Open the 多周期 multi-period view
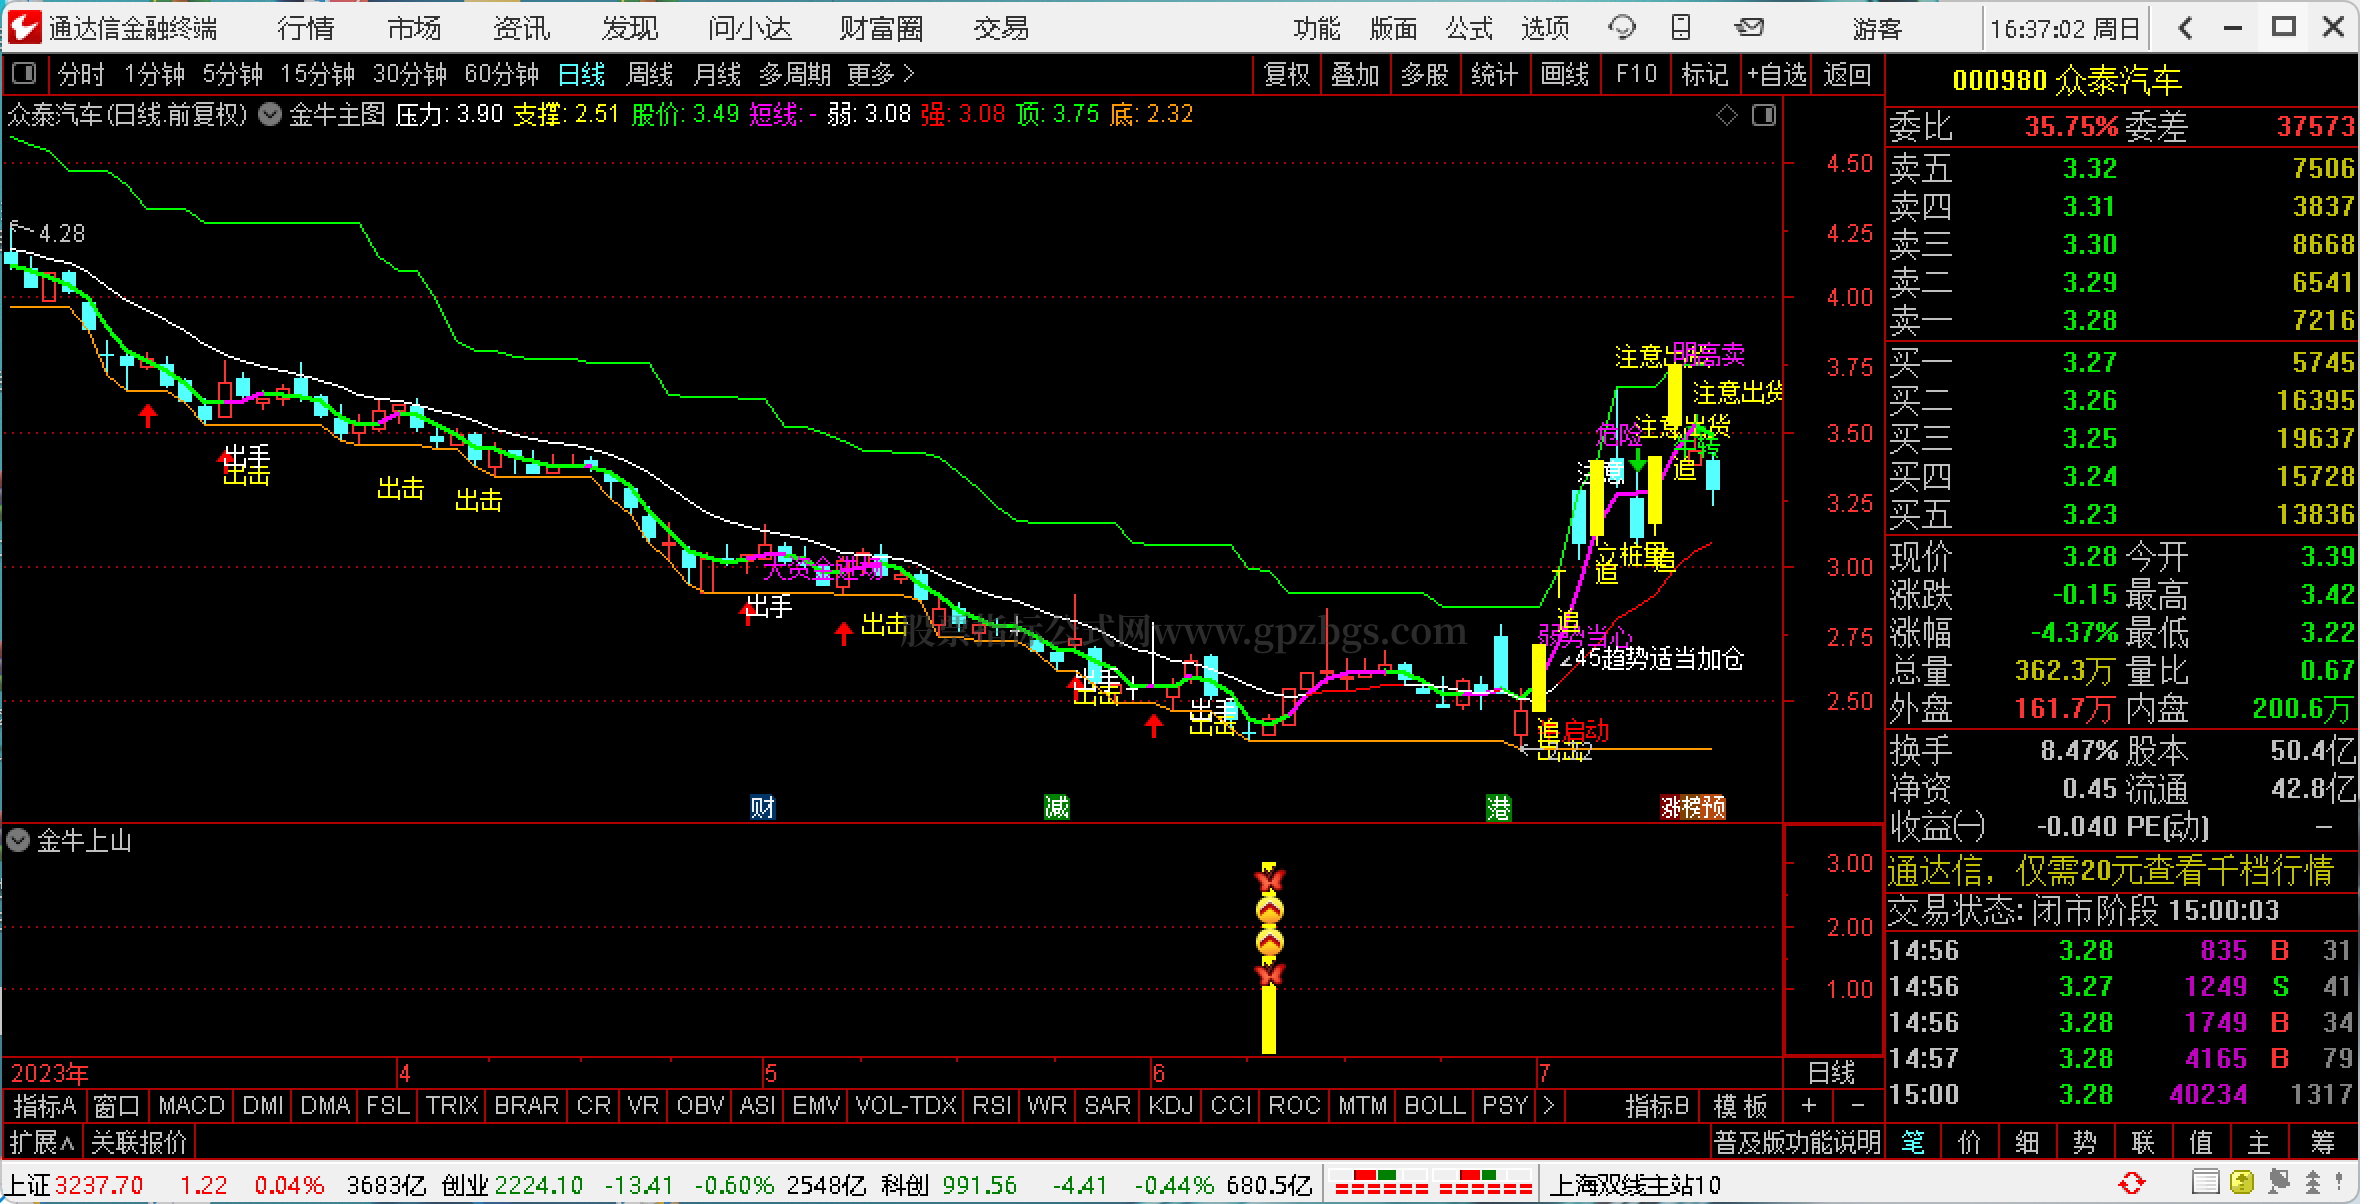The image size is (2360, 1204). (x=795, y=74)
